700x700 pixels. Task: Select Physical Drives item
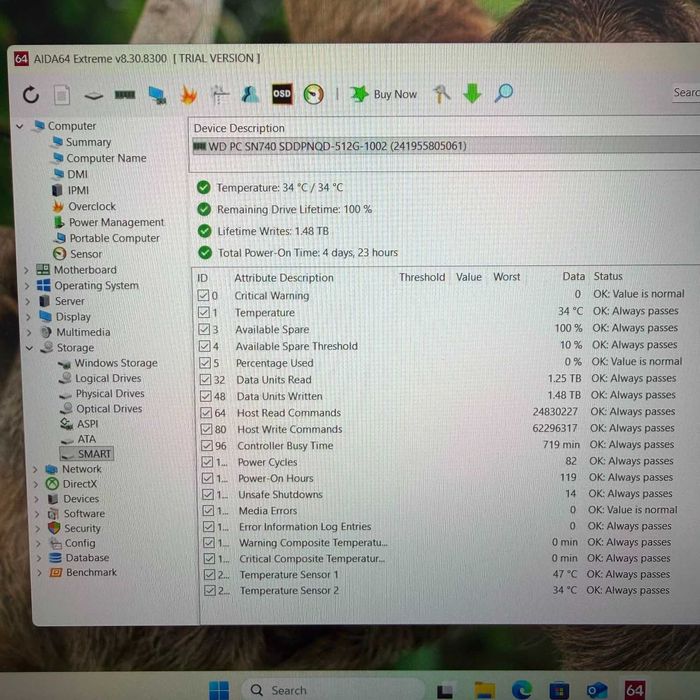(x=110, y=393)
